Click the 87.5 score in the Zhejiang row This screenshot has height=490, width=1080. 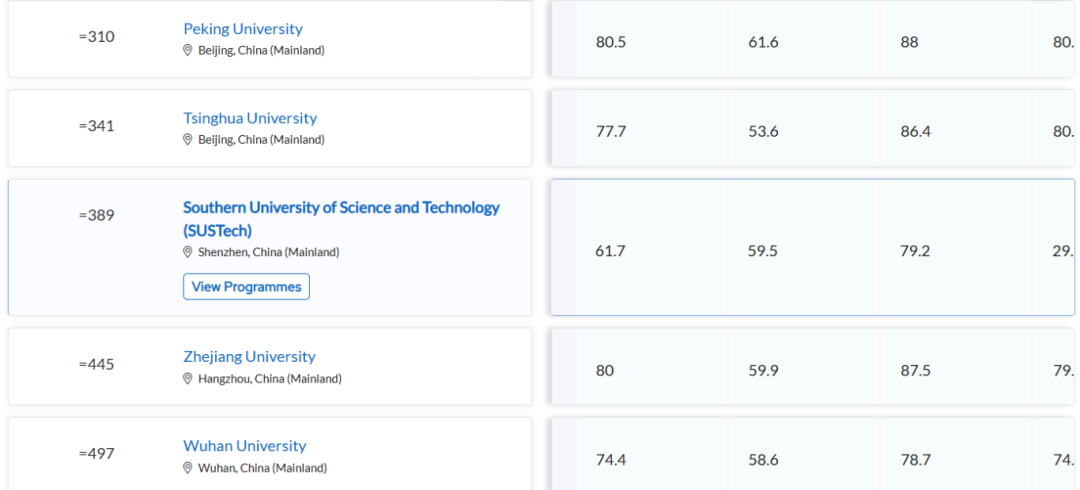[x=915, y=371]
